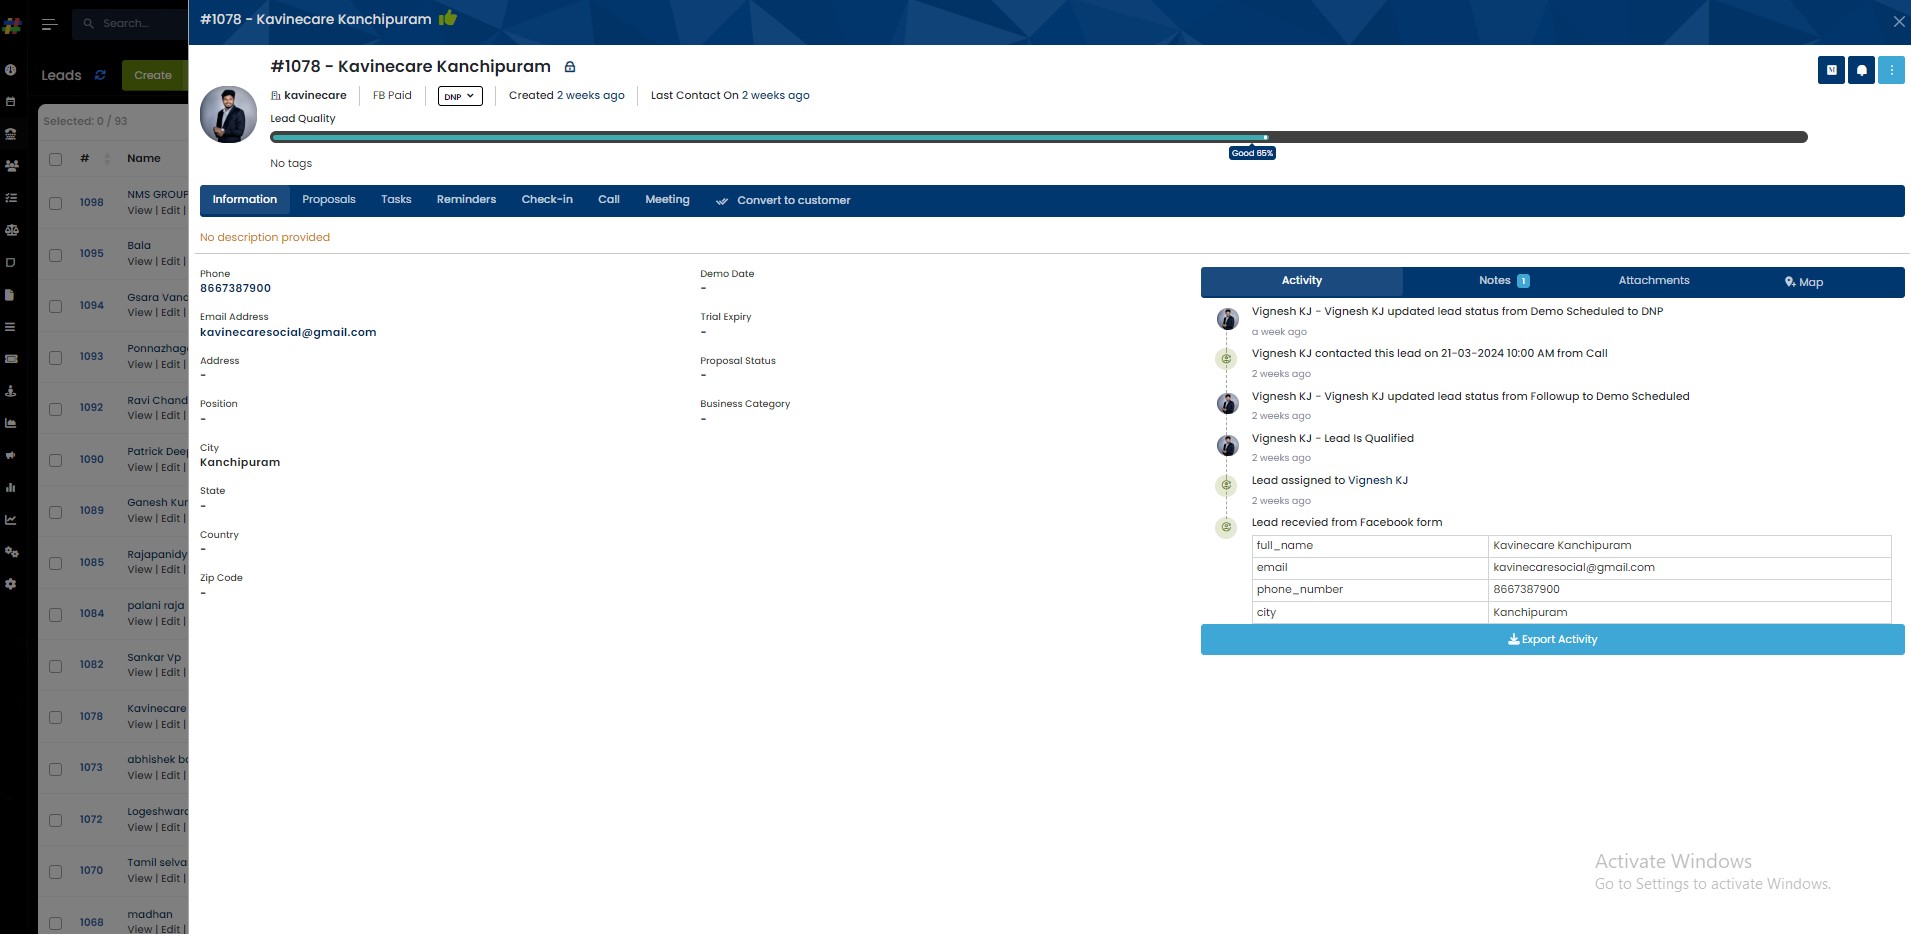Open the tasks checklist icon in sidebar
This screenshot has height=934, width=1911.
coord(11,197)
